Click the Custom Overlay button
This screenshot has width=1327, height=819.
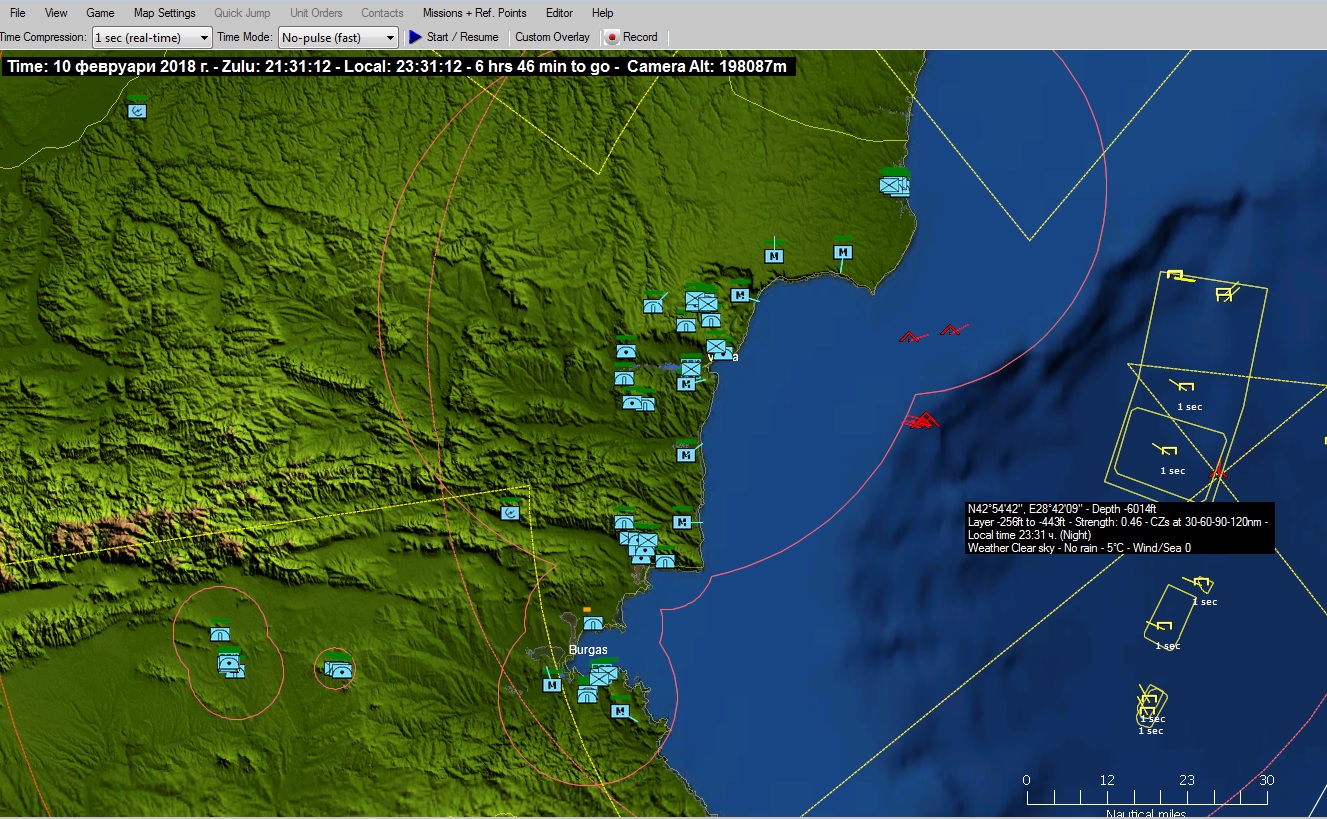[552, 37]
